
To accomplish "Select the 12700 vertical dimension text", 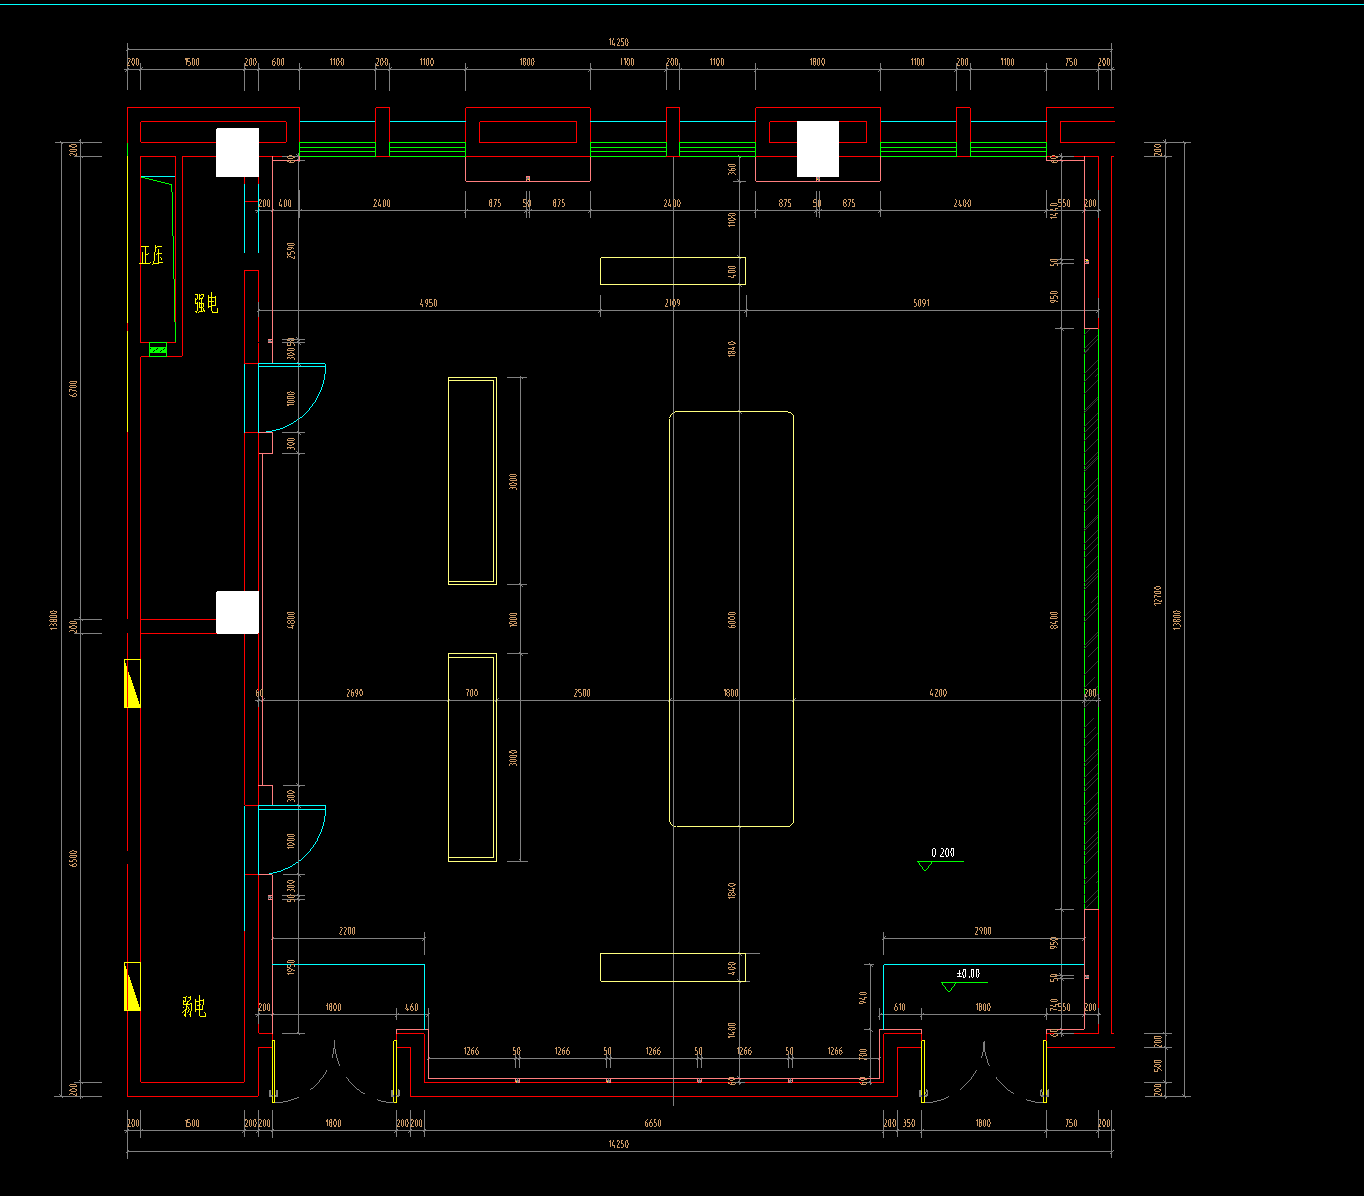I will click(1157, 596).
